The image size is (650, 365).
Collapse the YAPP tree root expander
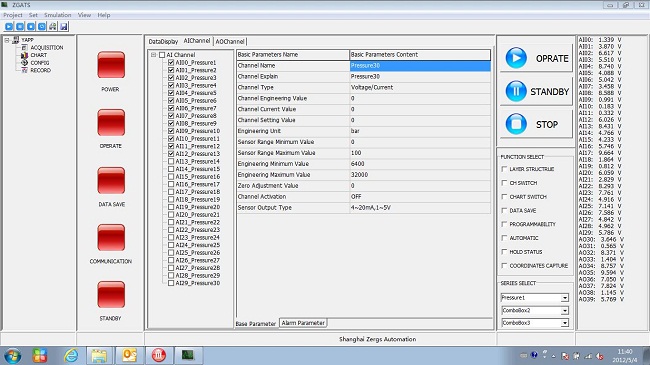coord(7,40)
